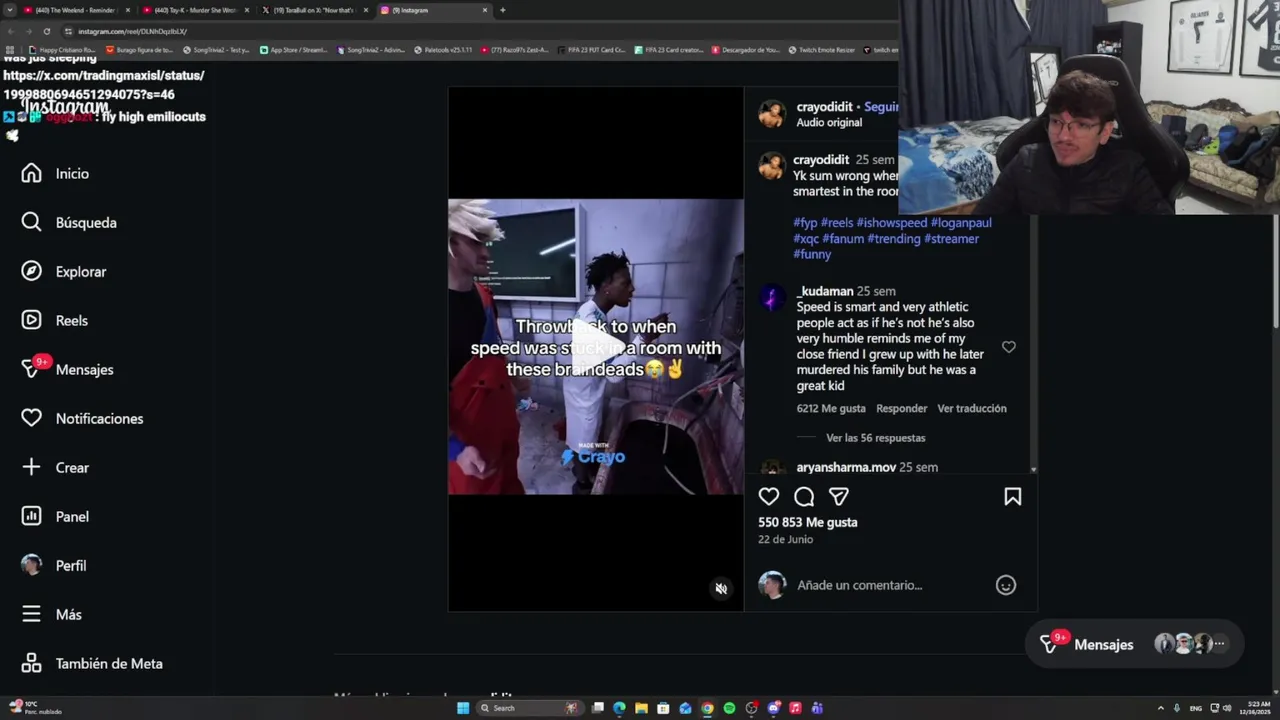The width and height of the screenshot is (1280, 720).
Task: Open emoji picker in comment box
Action: (x=1006, y=585)
